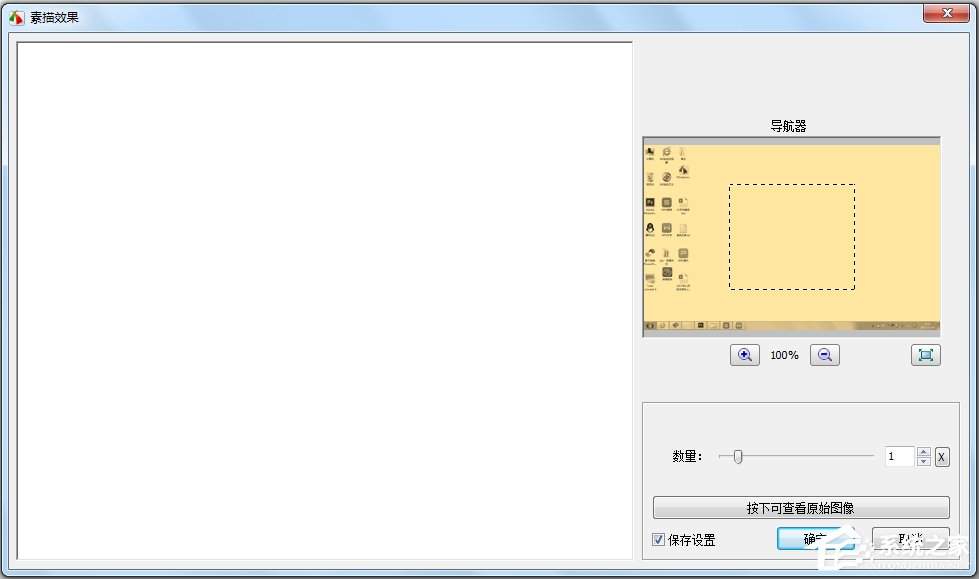Increase 数量 with the up spinner arrow
Image resolution: width=979 pixels, height=579 pixels.
pyautogui.click(x=923, y=452)
